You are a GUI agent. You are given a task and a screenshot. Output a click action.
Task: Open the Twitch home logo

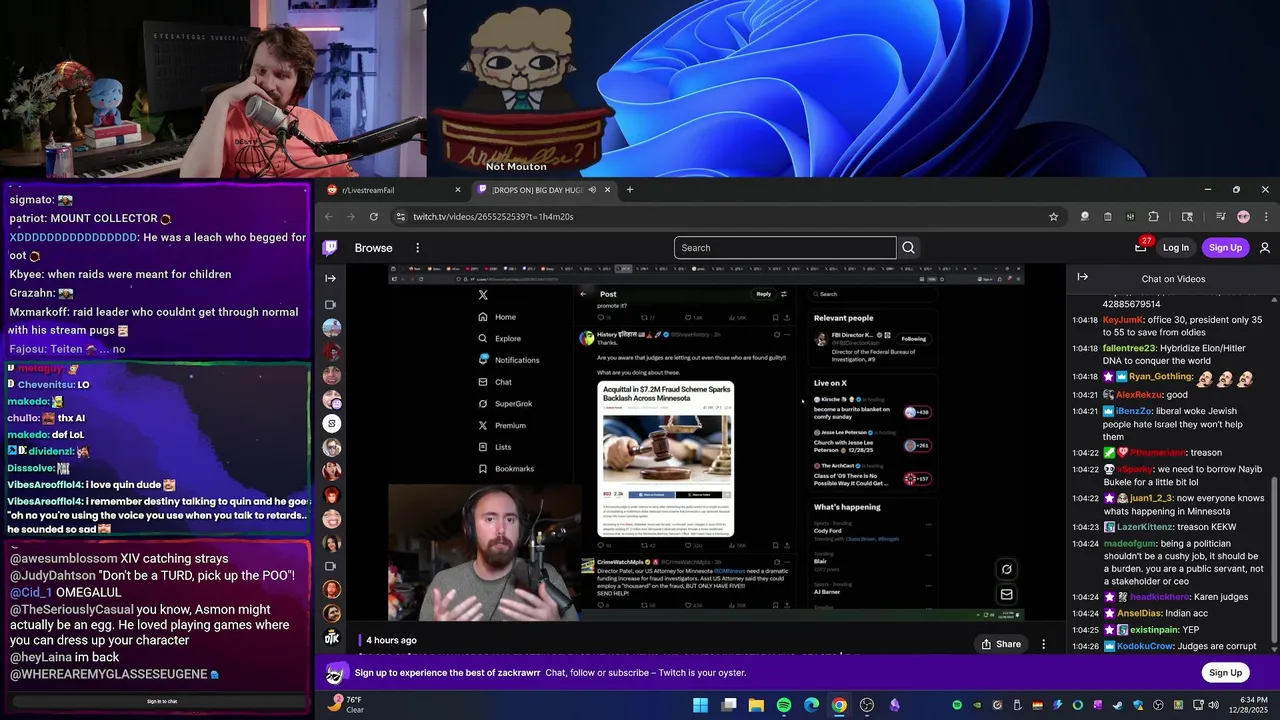point(330,248)
